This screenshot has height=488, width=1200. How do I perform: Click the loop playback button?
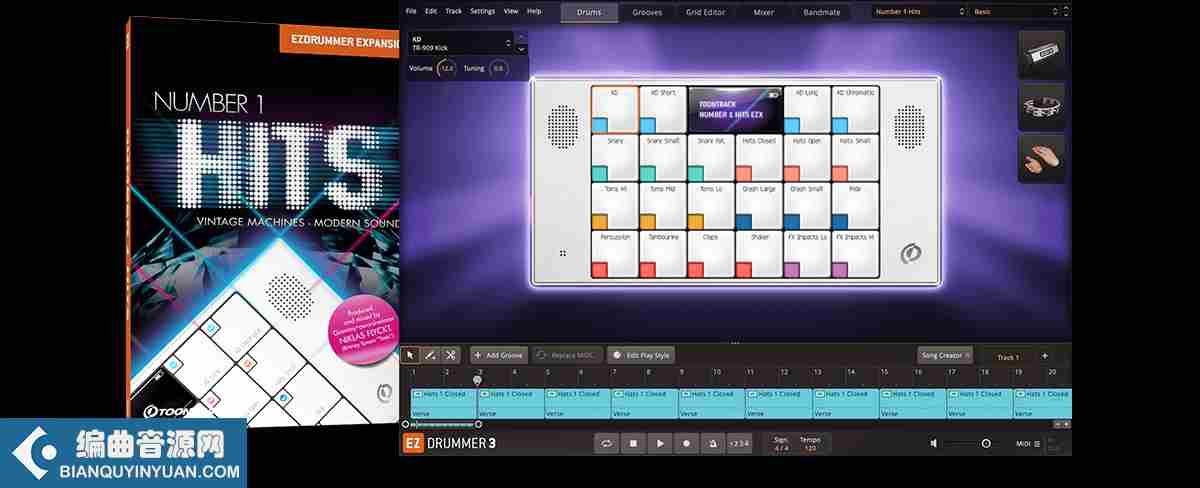click(x=606, y=442)
